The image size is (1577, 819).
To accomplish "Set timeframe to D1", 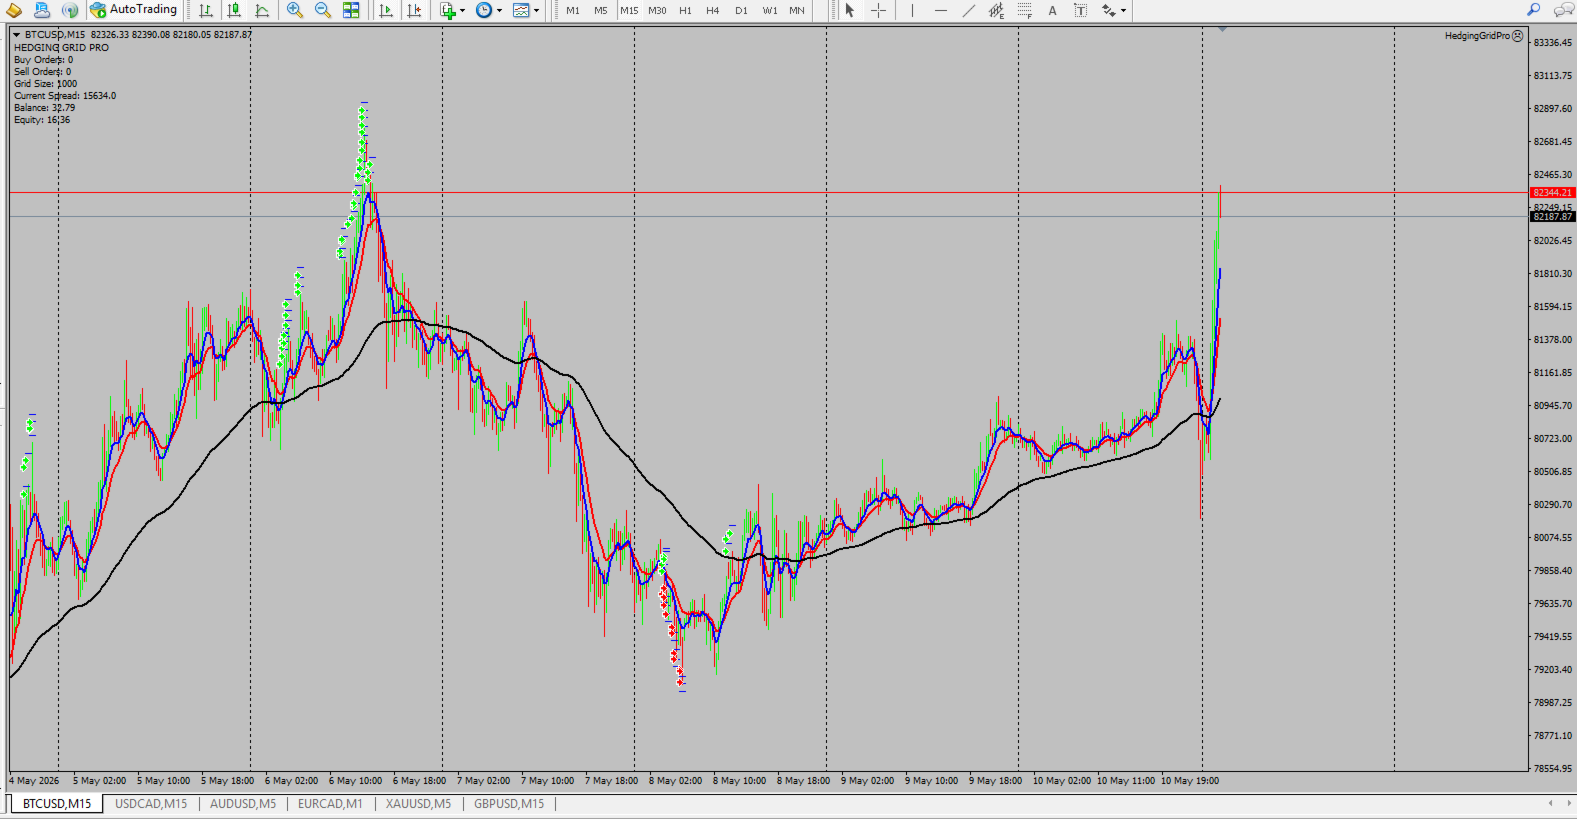I will pos(741,10).
